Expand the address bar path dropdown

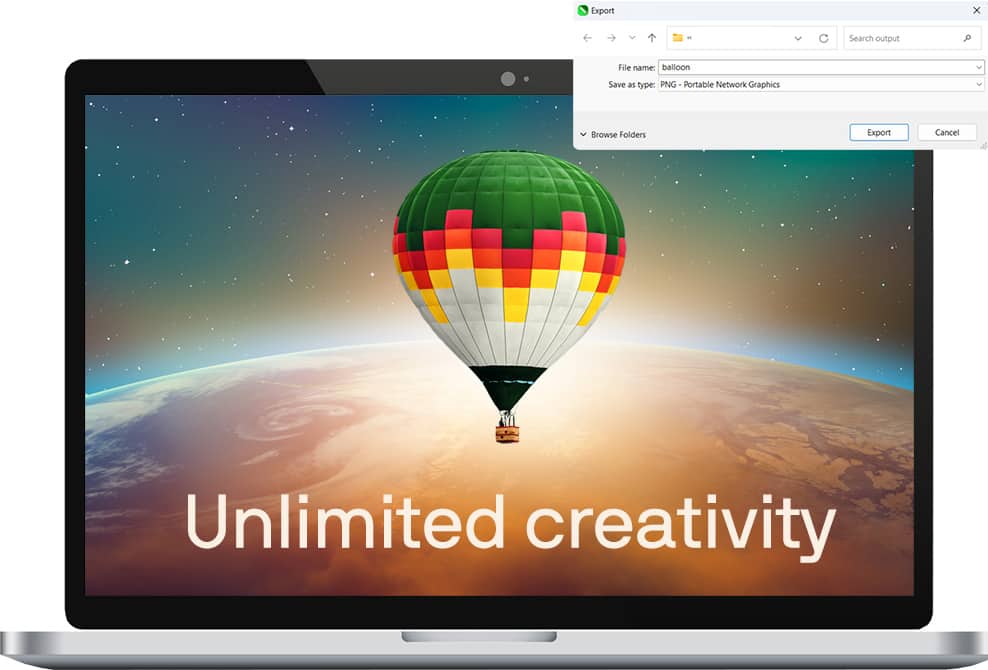click(x=798, y=38)
